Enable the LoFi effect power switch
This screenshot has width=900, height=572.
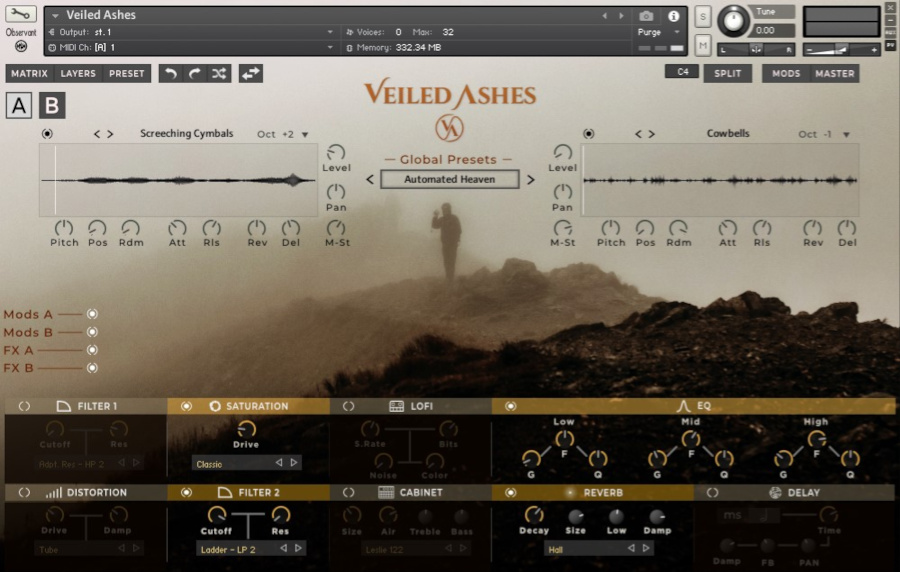348,406
